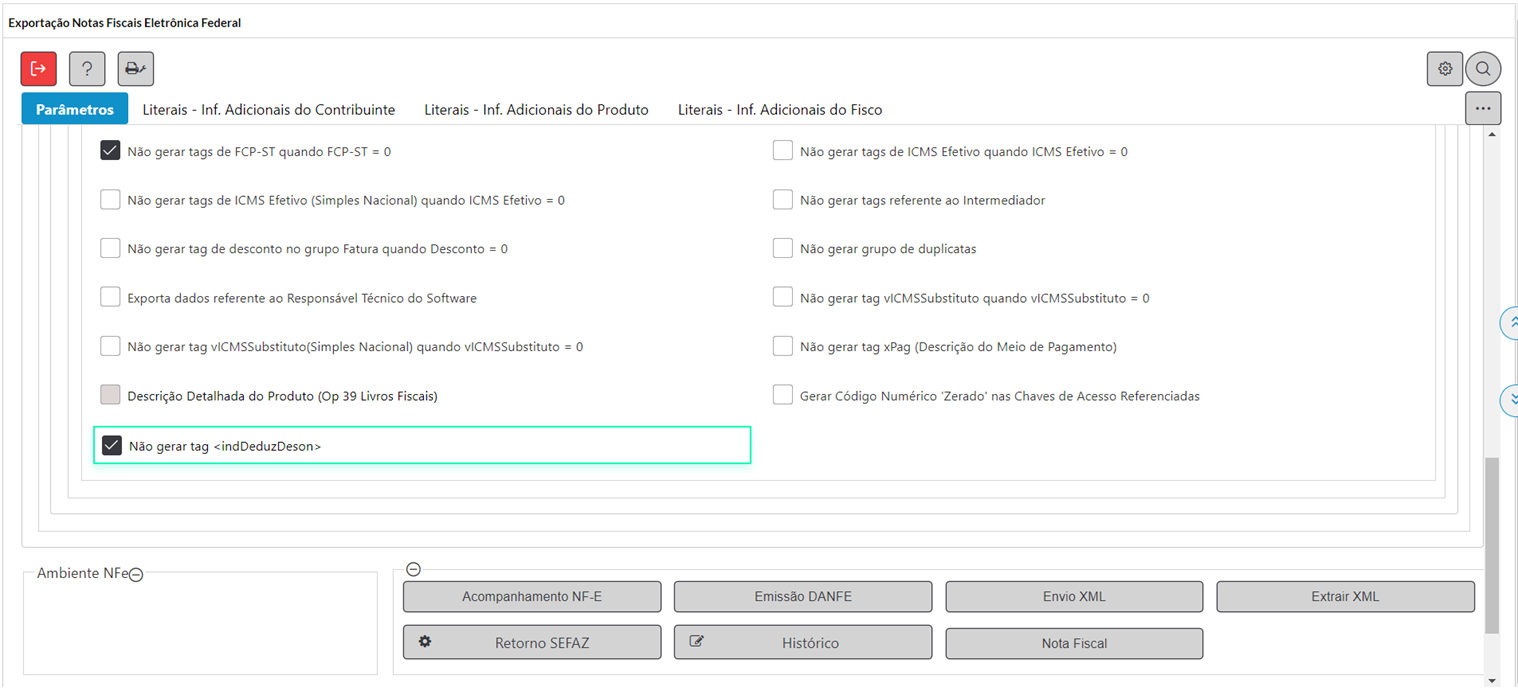Check Não gerar tag xPag option
1518x691 pixels.
pos(783,346)
